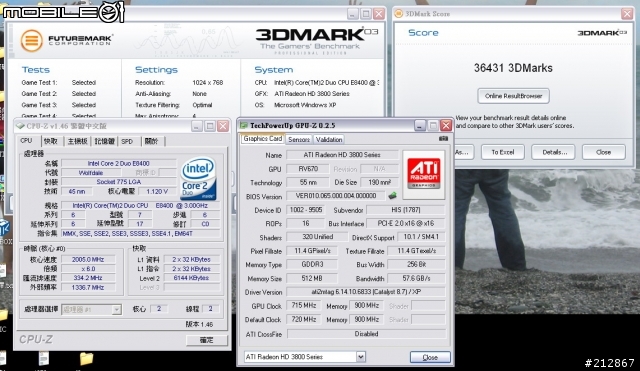The height and width of the screenshot is (371, 640).
Task: Click the Shaders value 320 Unified
Action: [x=318, y=237]
